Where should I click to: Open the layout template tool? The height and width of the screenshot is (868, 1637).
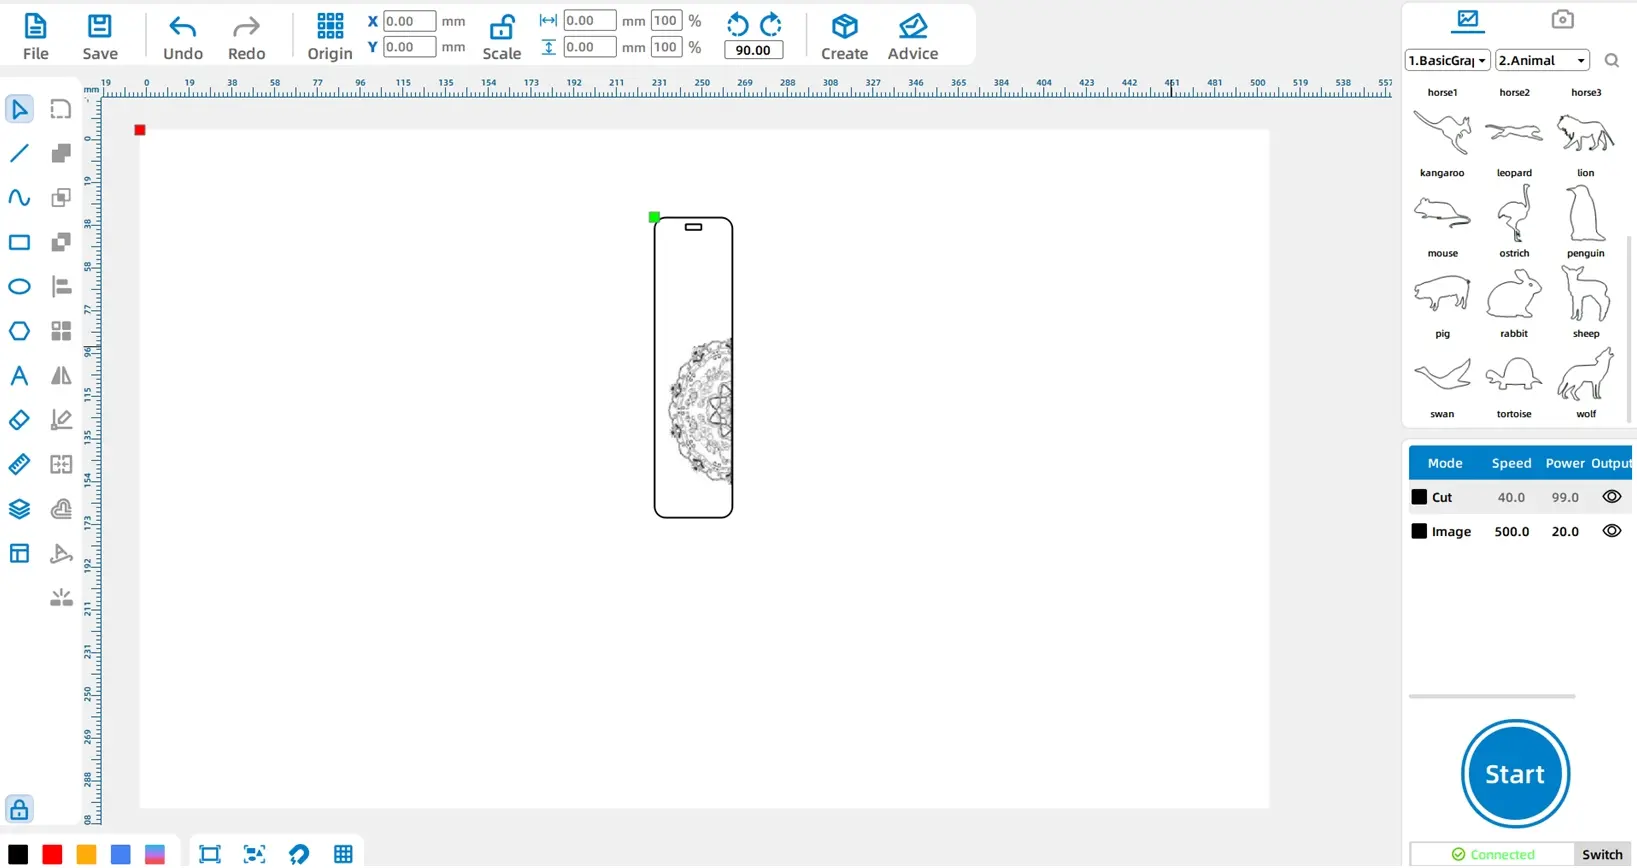(19, 553)
